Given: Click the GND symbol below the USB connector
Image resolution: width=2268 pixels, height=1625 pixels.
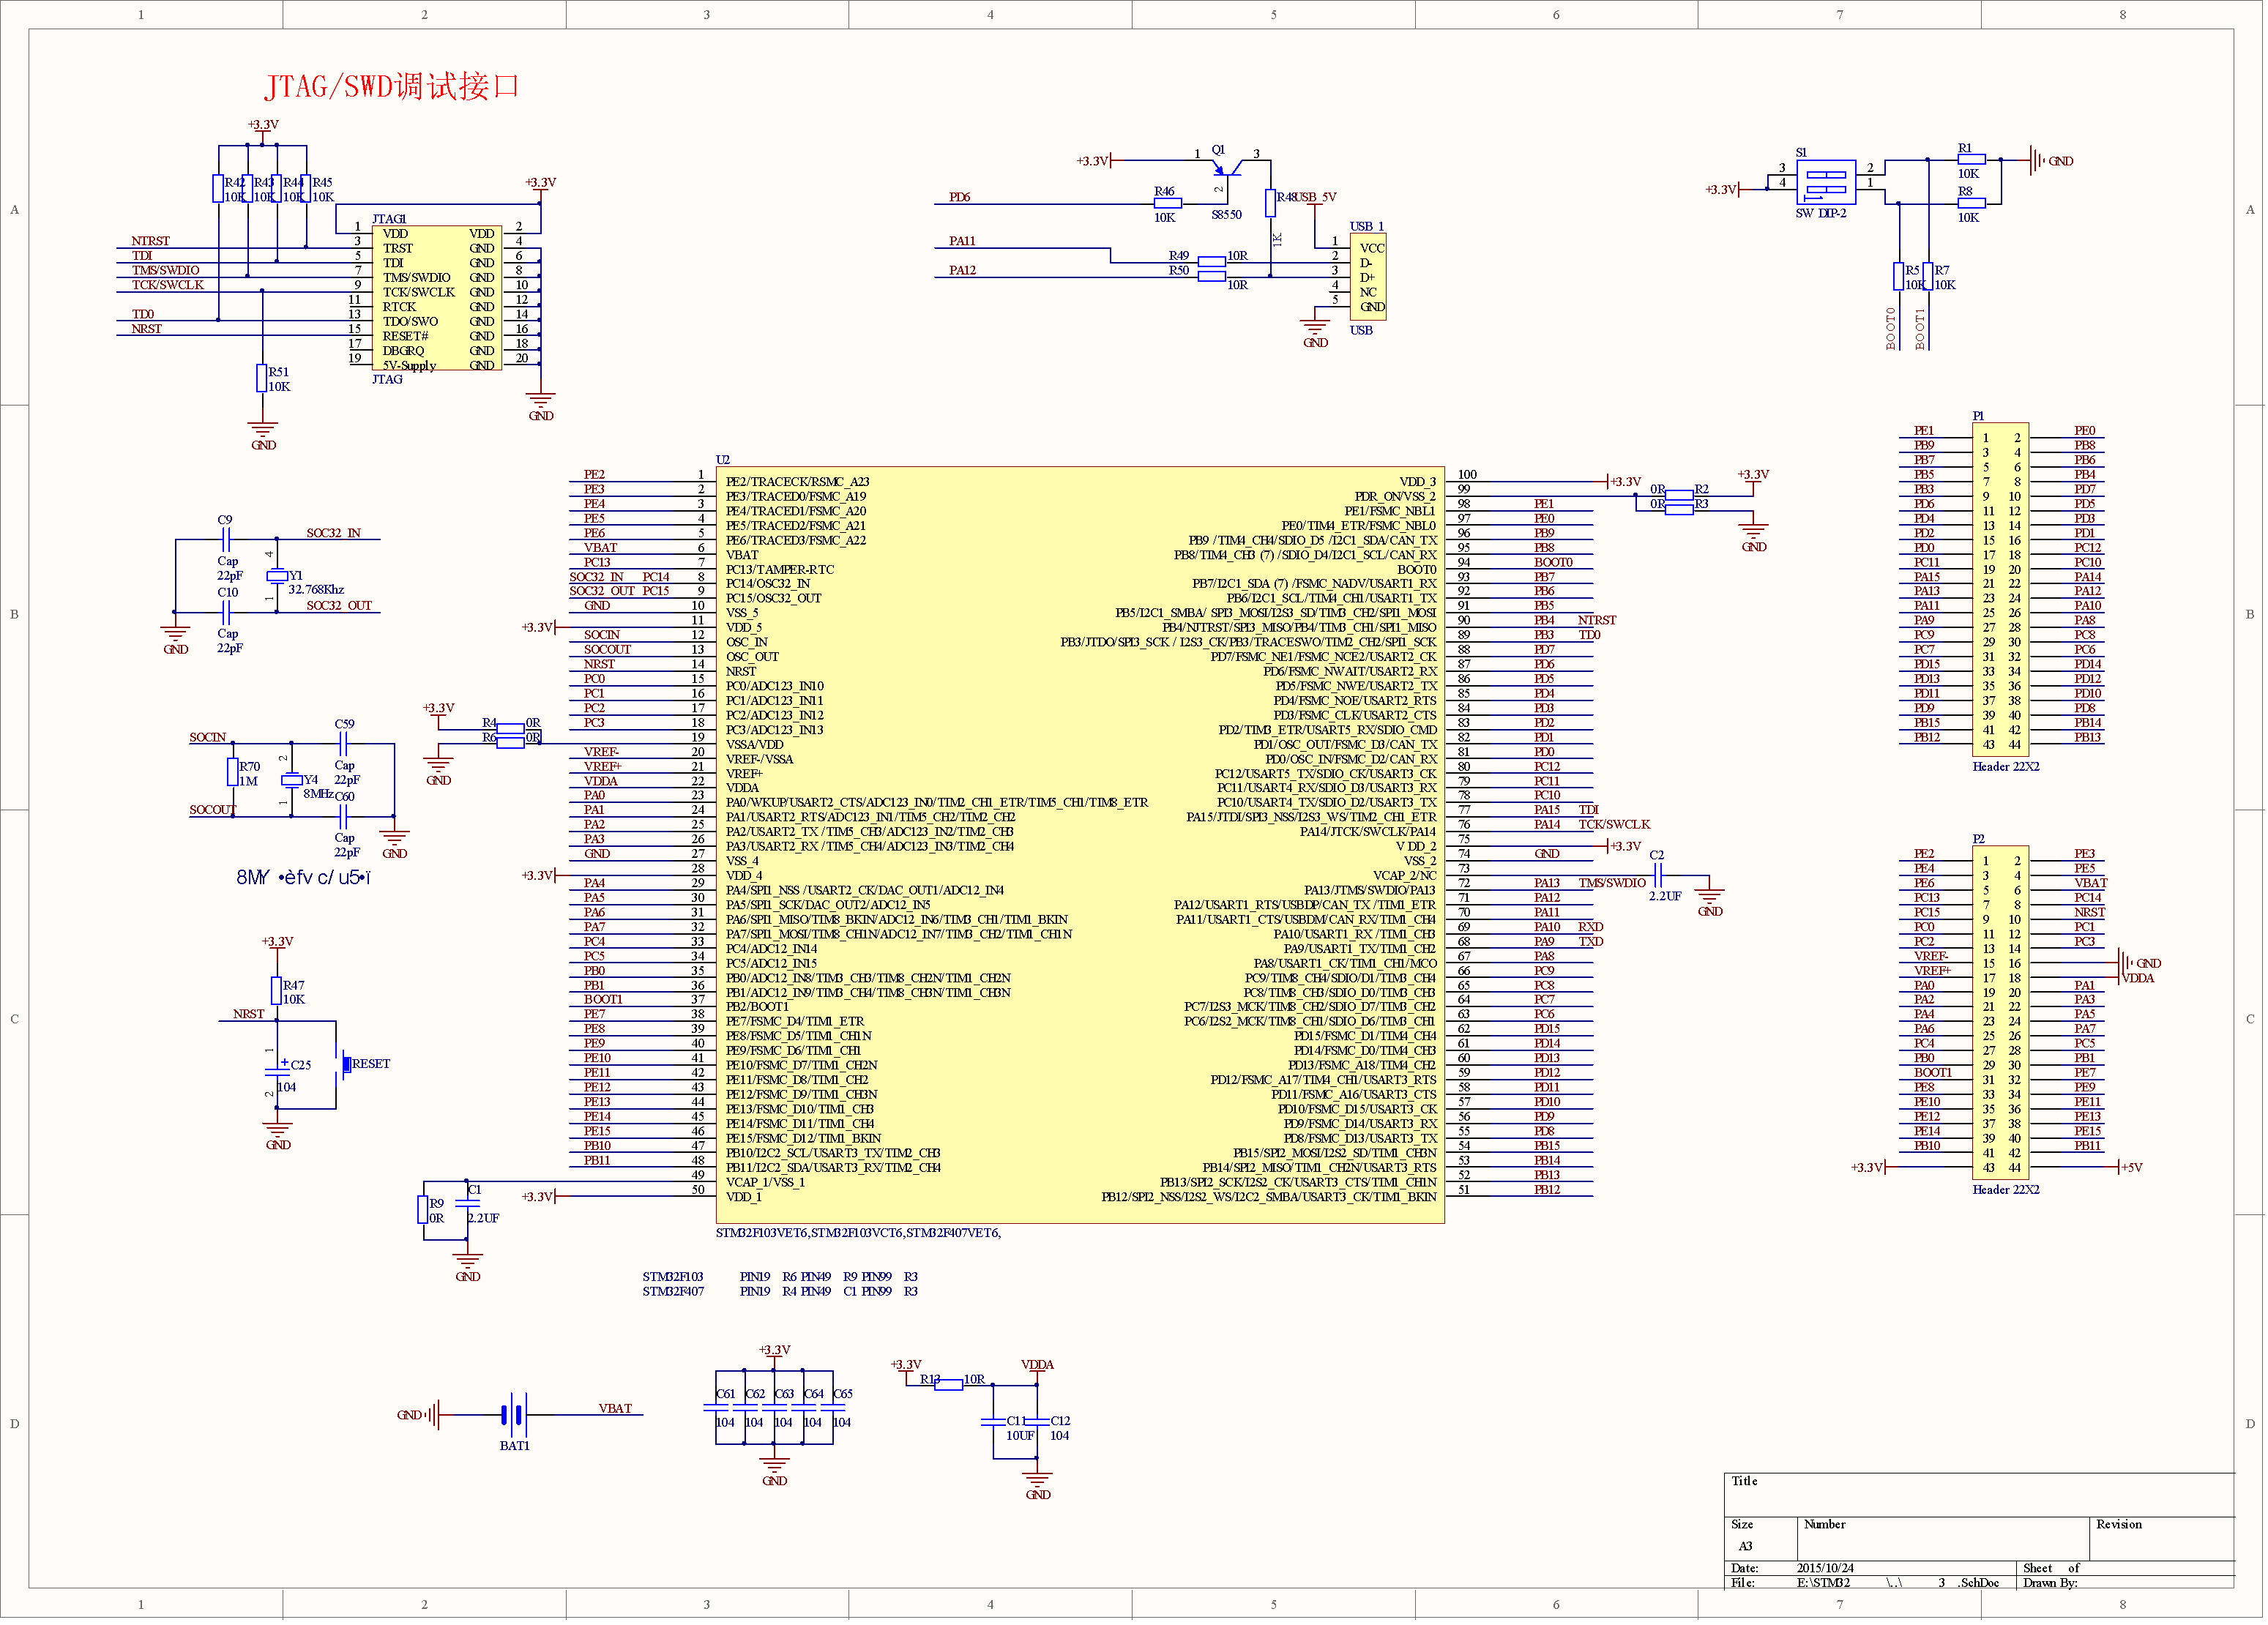Looking at the screenshot, I should (x=1315, y=334).
